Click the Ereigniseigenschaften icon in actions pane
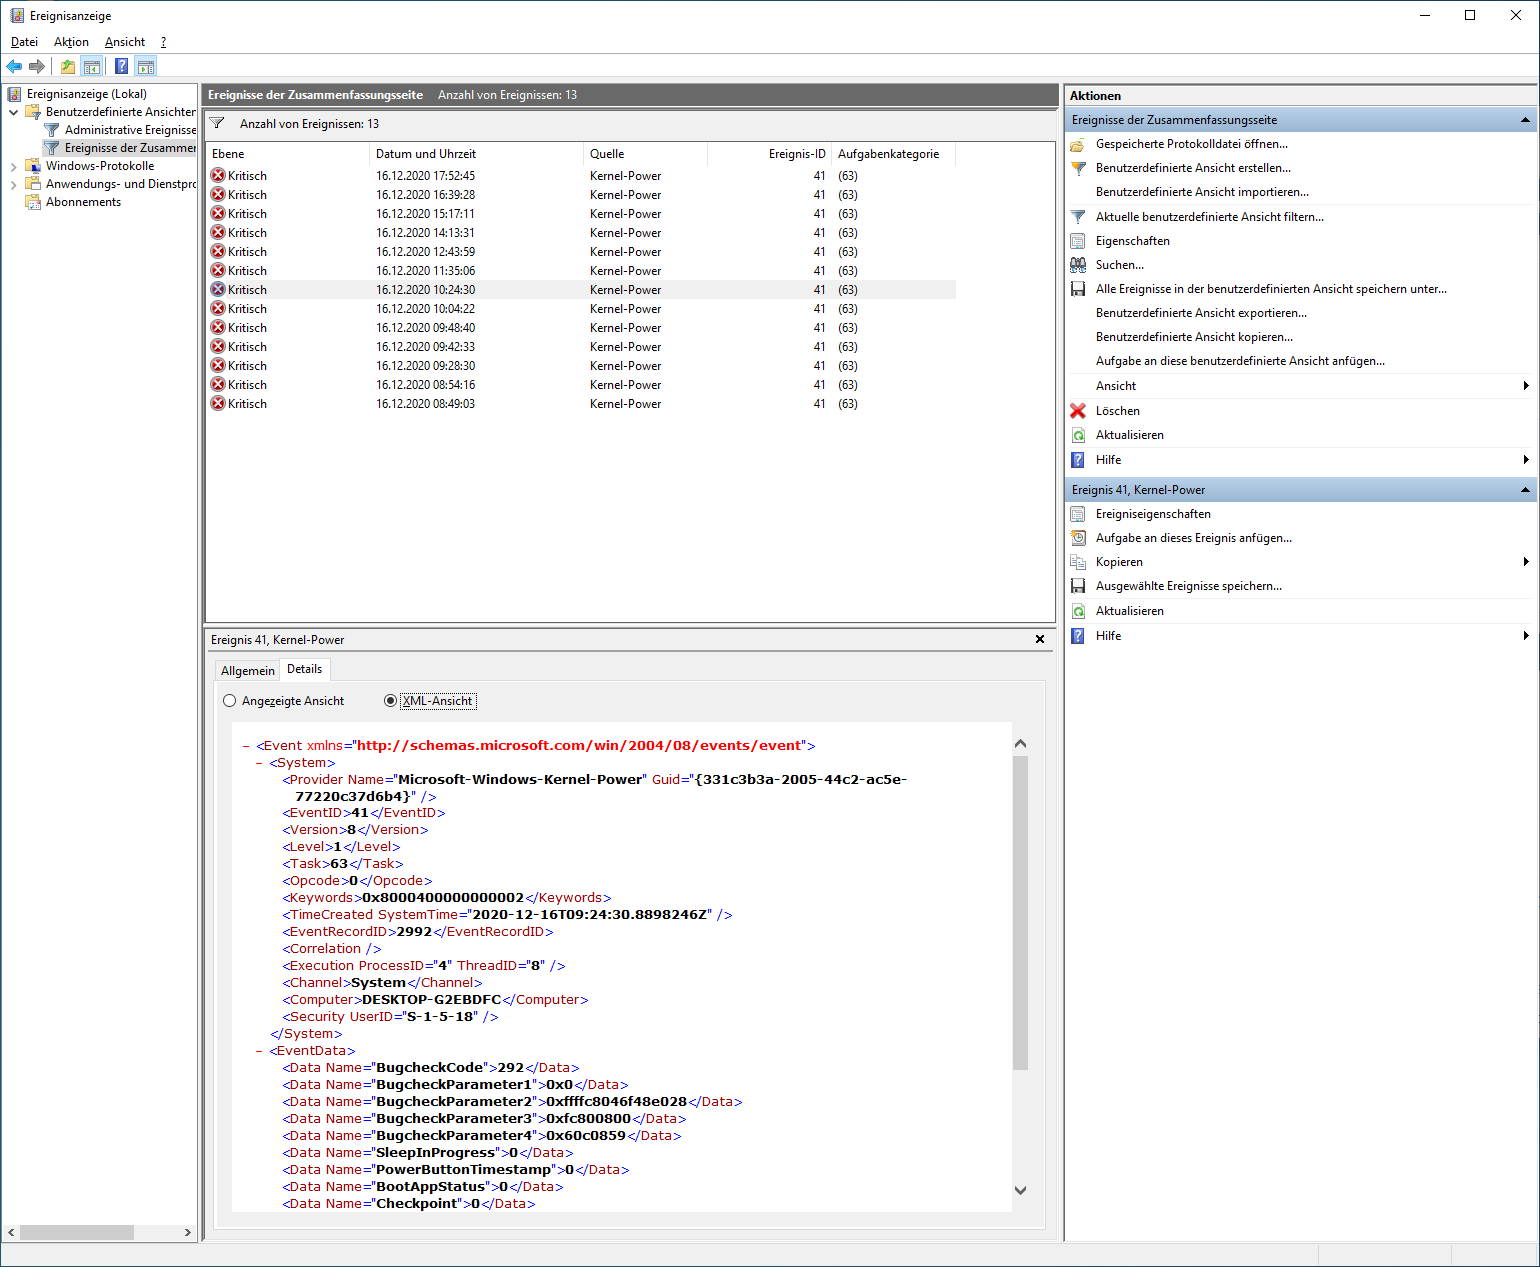This screenshot has height=1267, width=1540. point(1078,514)
